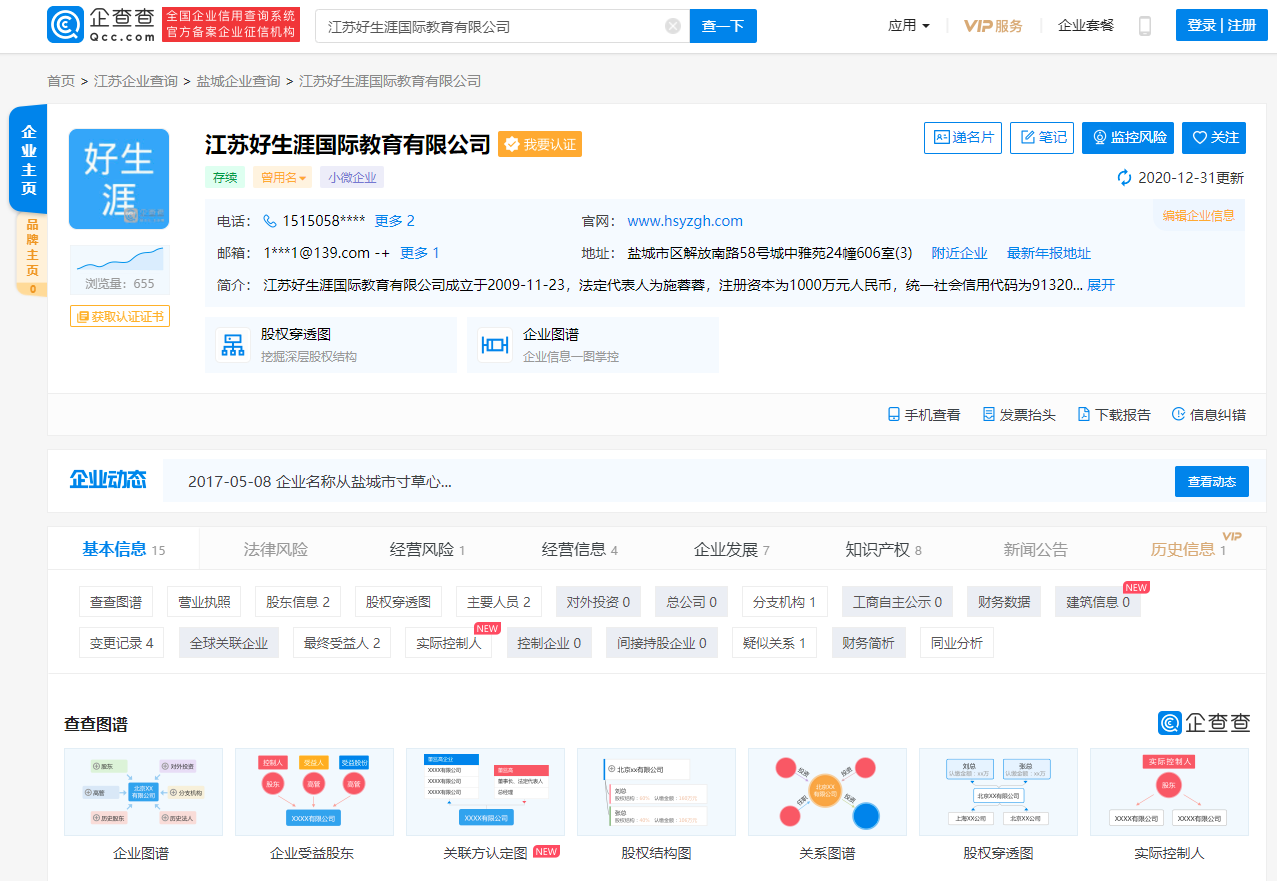Click 附近企业 link
This screenshot has width=1277, height=881.
(959, 253)
